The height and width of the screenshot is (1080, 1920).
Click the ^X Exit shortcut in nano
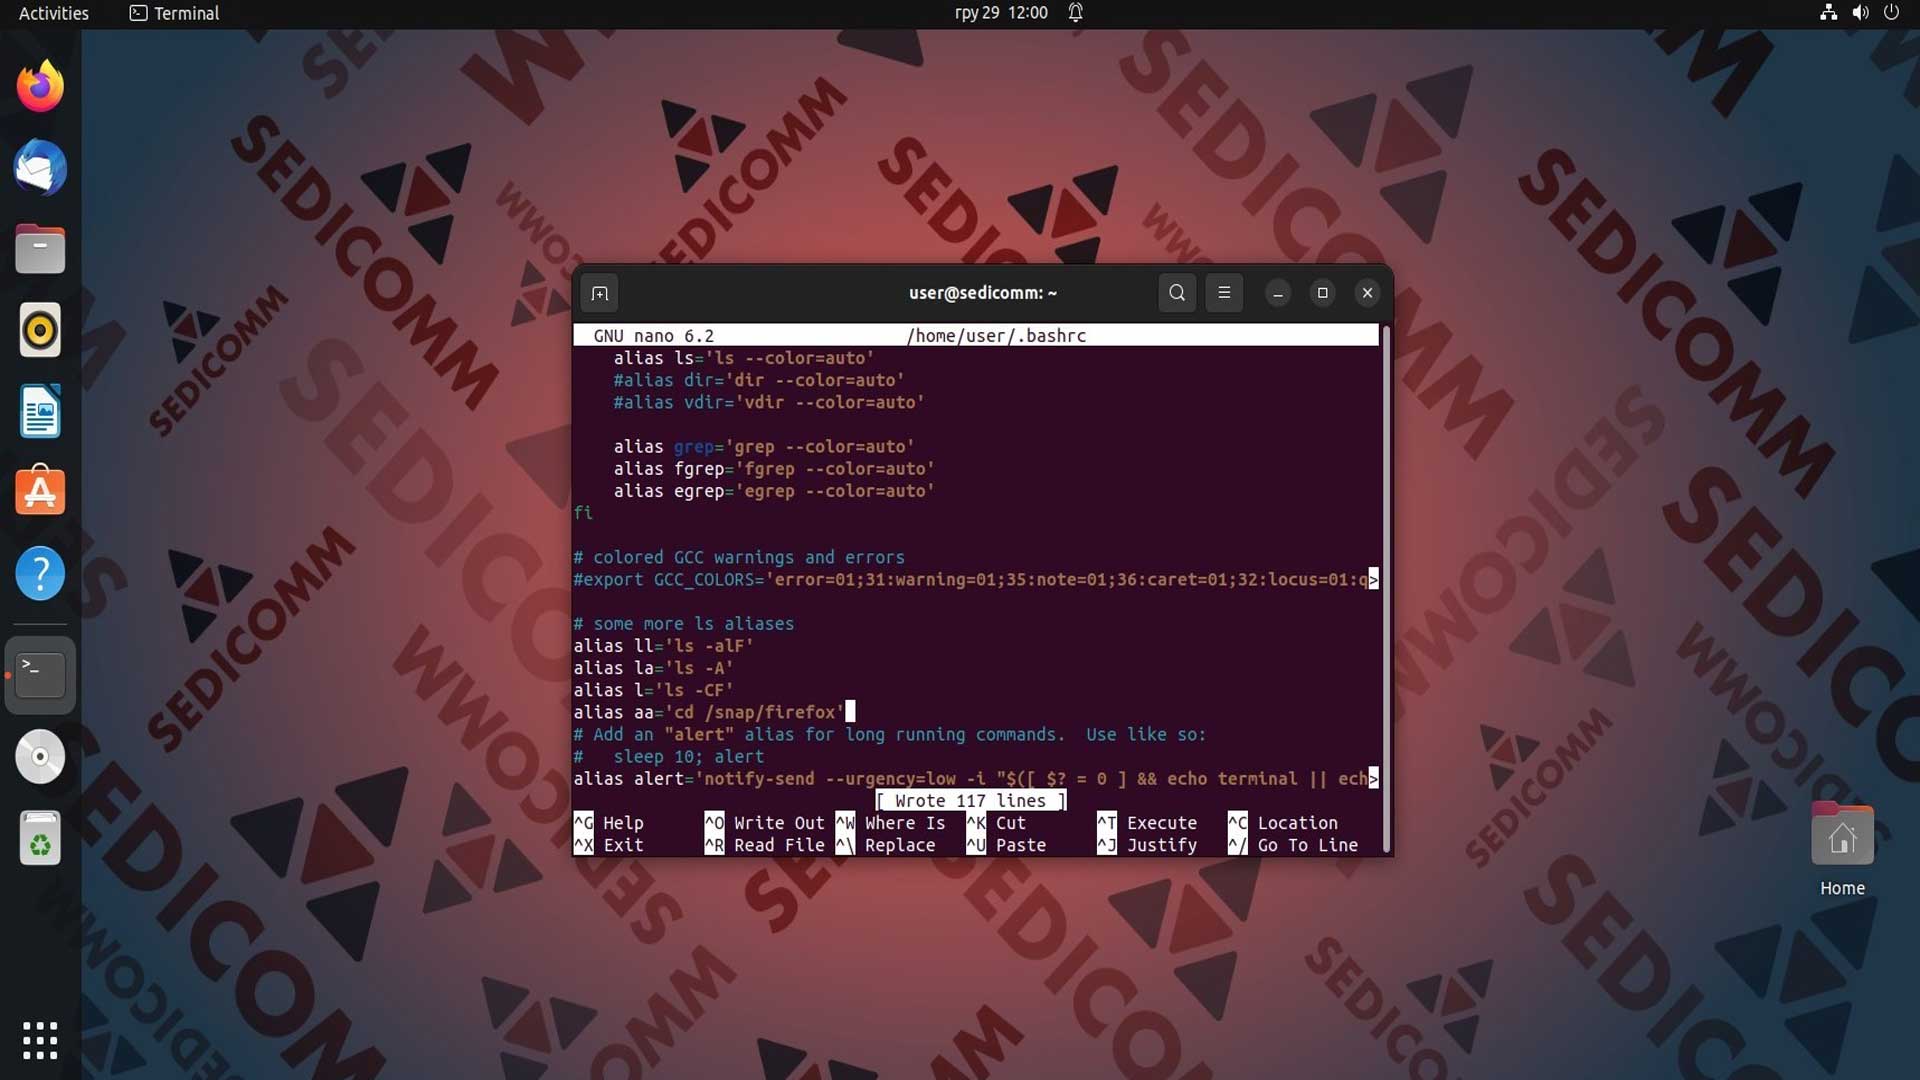(609, 845)
